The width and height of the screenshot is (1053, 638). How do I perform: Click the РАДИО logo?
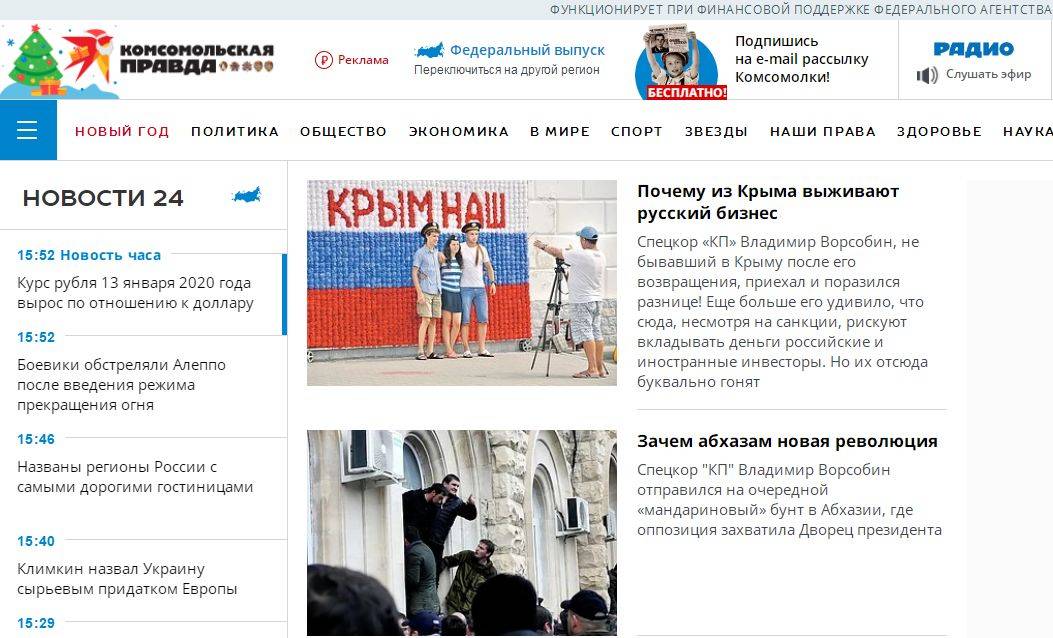pos(973,49)
